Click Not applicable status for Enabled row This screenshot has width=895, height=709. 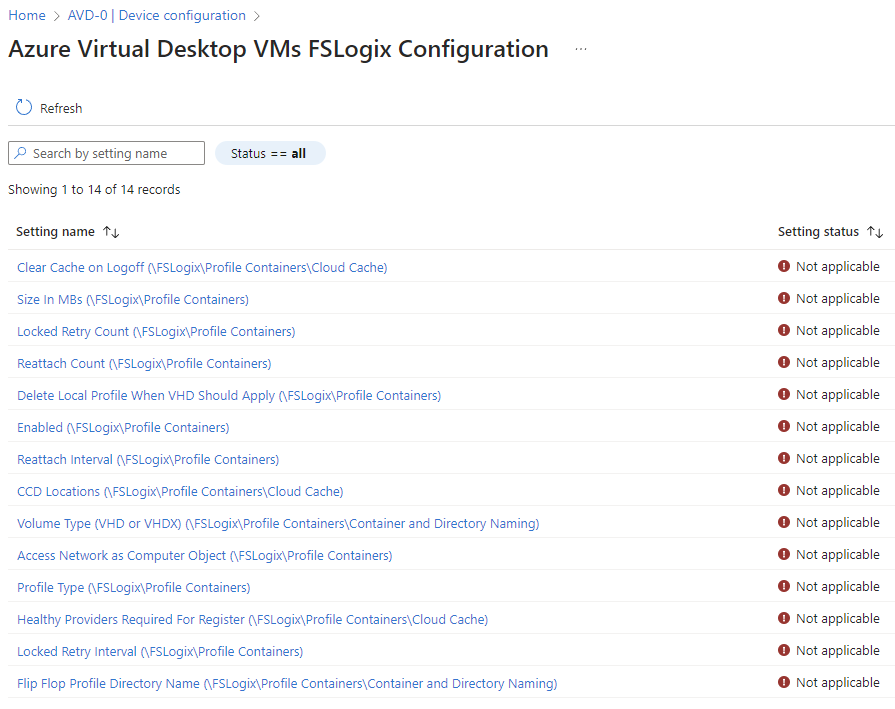pos(837,426)
